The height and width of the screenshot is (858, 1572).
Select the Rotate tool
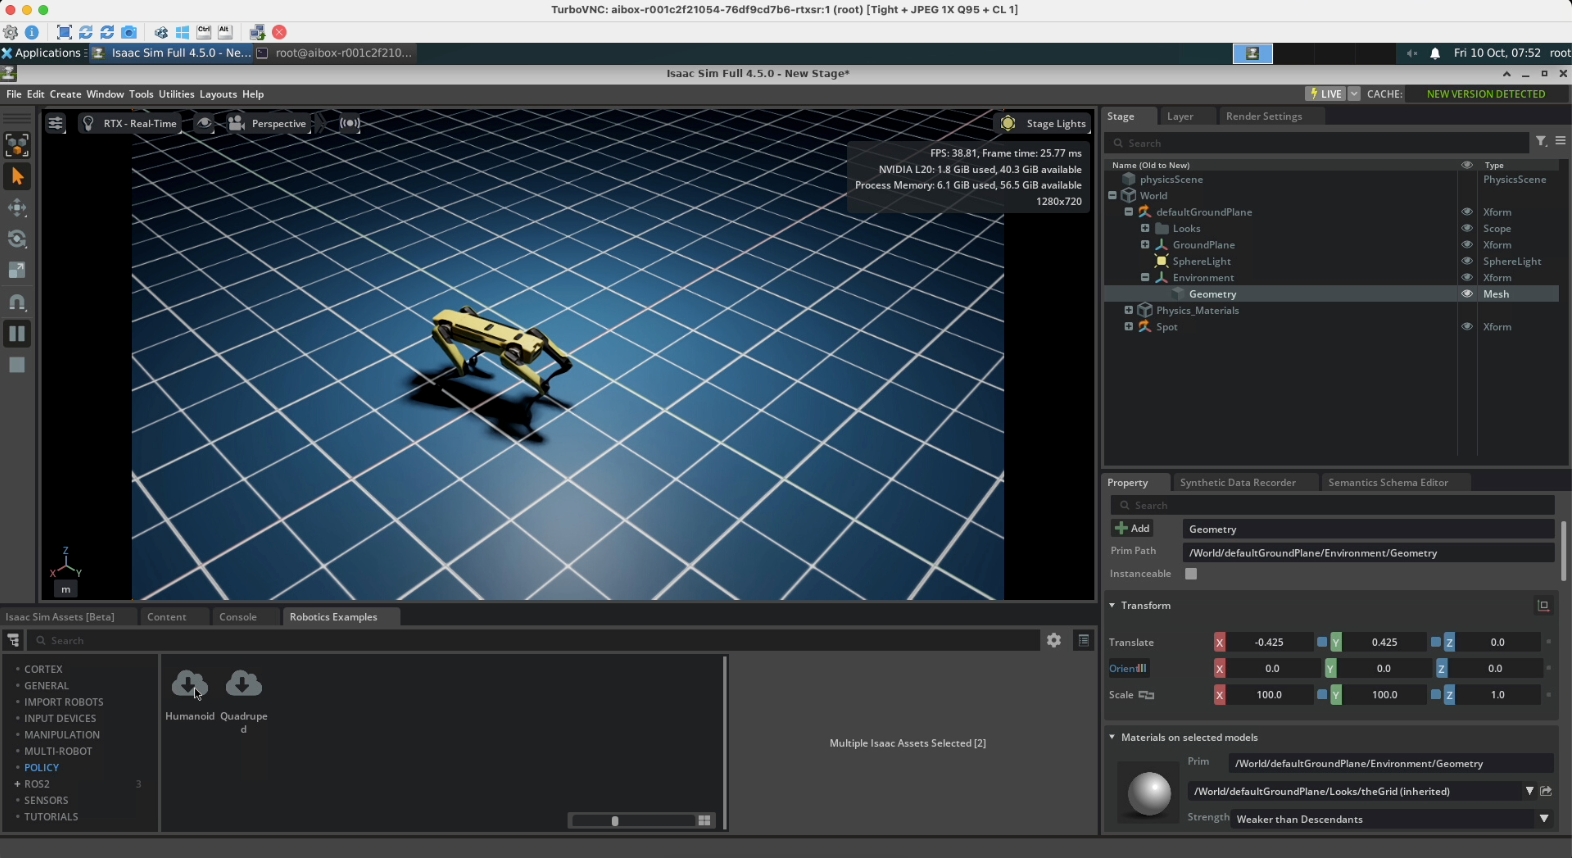(17, 239)
